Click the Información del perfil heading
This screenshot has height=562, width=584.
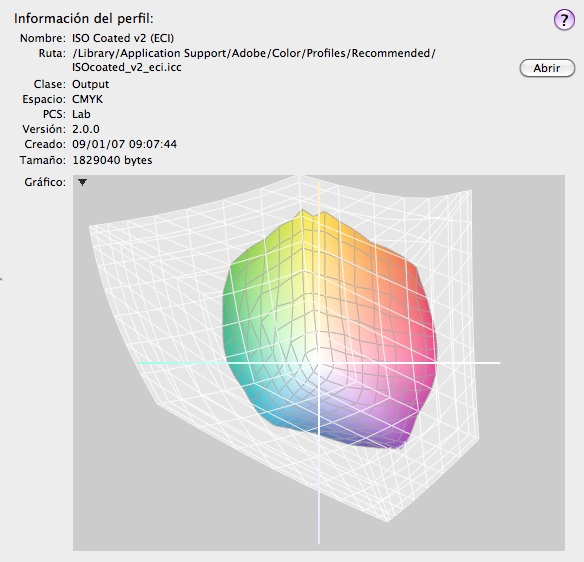(x=84, y=19)
